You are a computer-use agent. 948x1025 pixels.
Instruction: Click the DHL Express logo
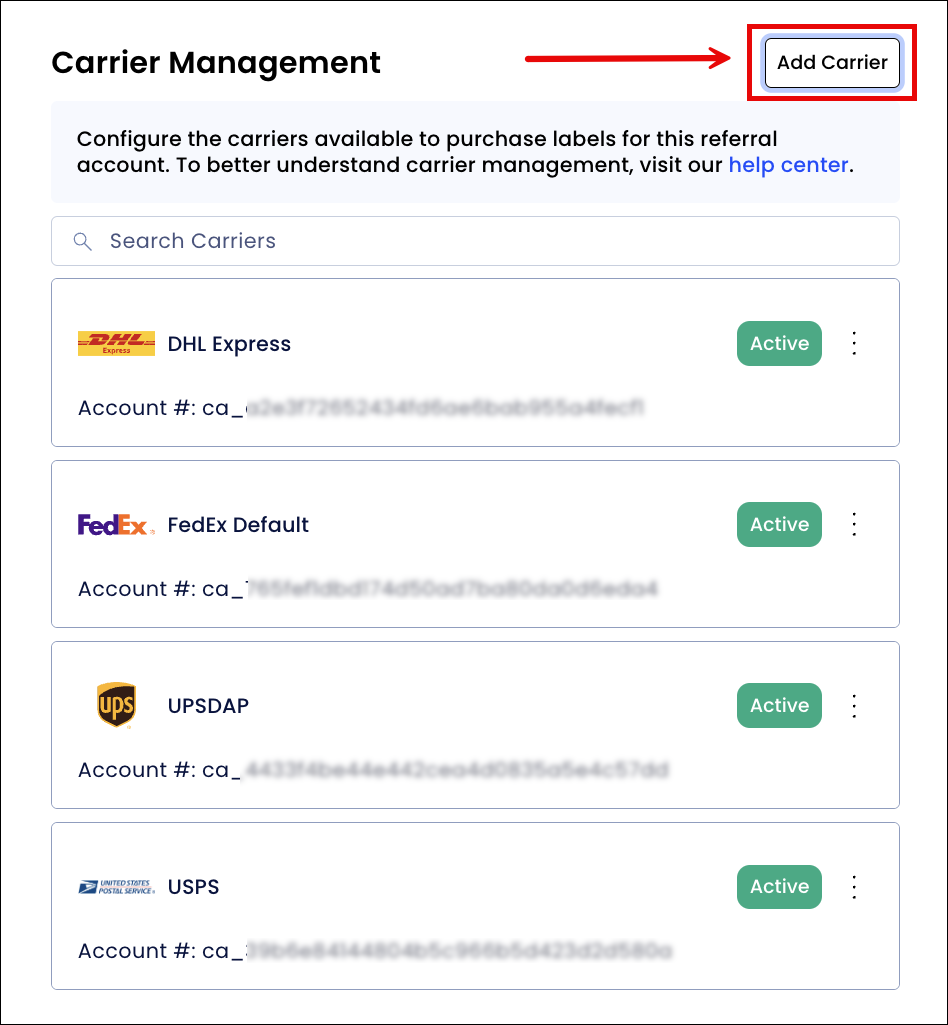116,344
